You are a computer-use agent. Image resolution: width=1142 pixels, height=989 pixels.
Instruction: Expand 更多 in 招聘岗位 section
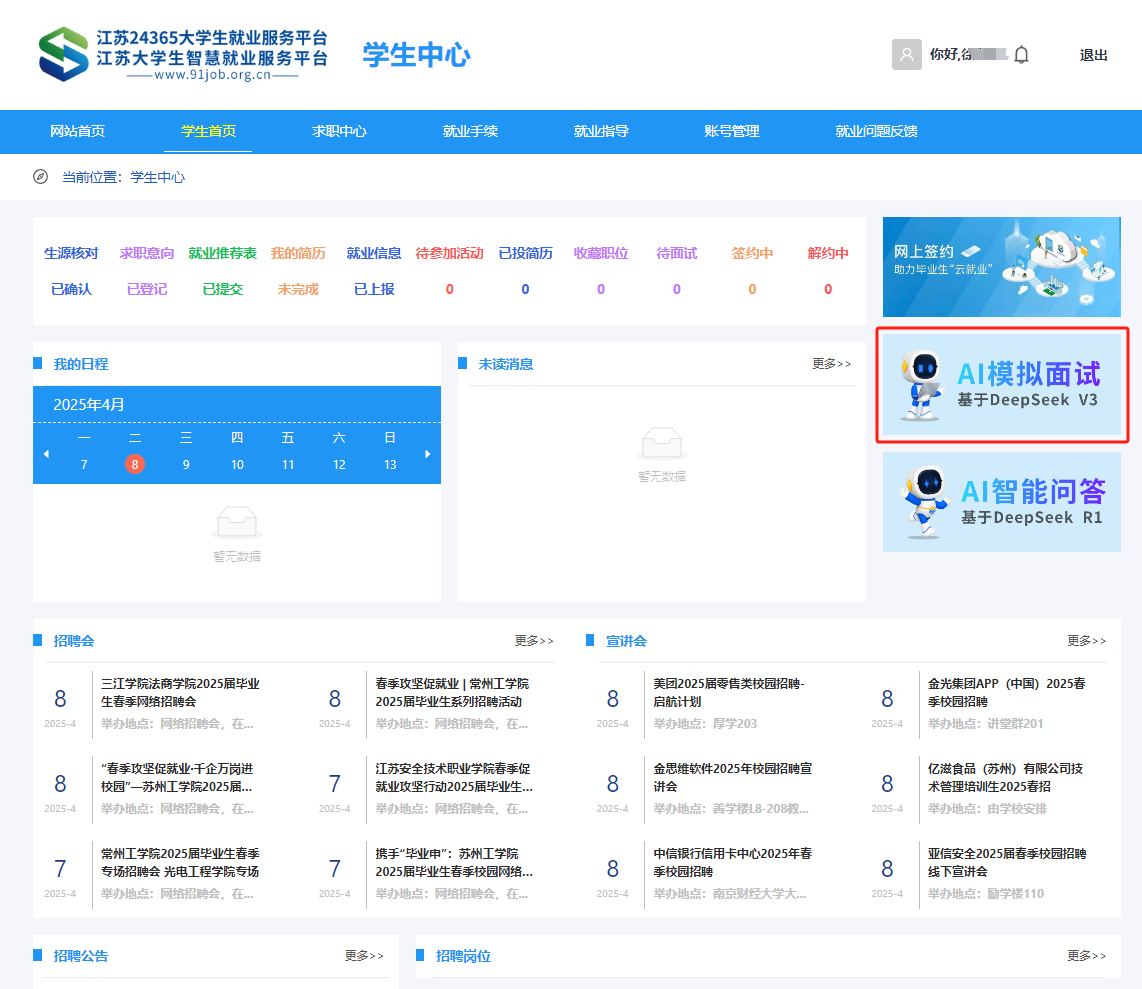tap(1086, 956)
